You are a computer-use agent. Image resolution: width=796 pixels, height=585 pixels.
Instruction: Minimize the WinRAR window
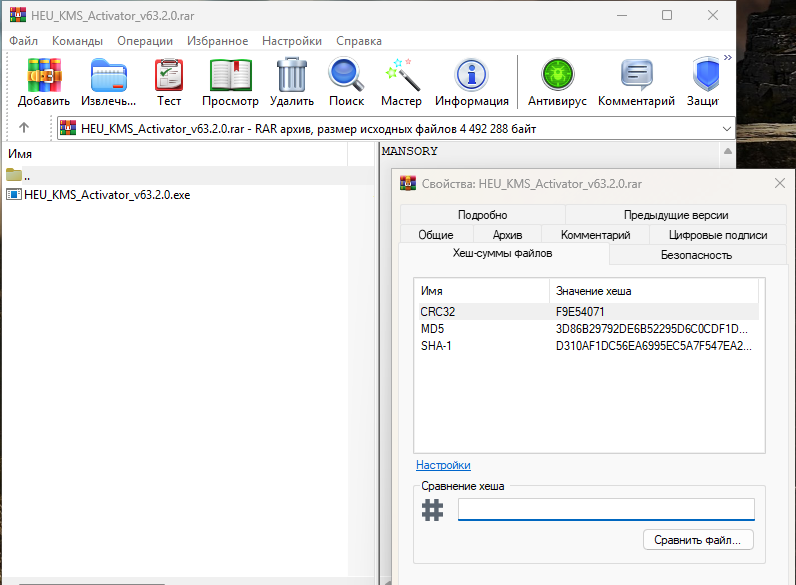[x=622, y=15]
